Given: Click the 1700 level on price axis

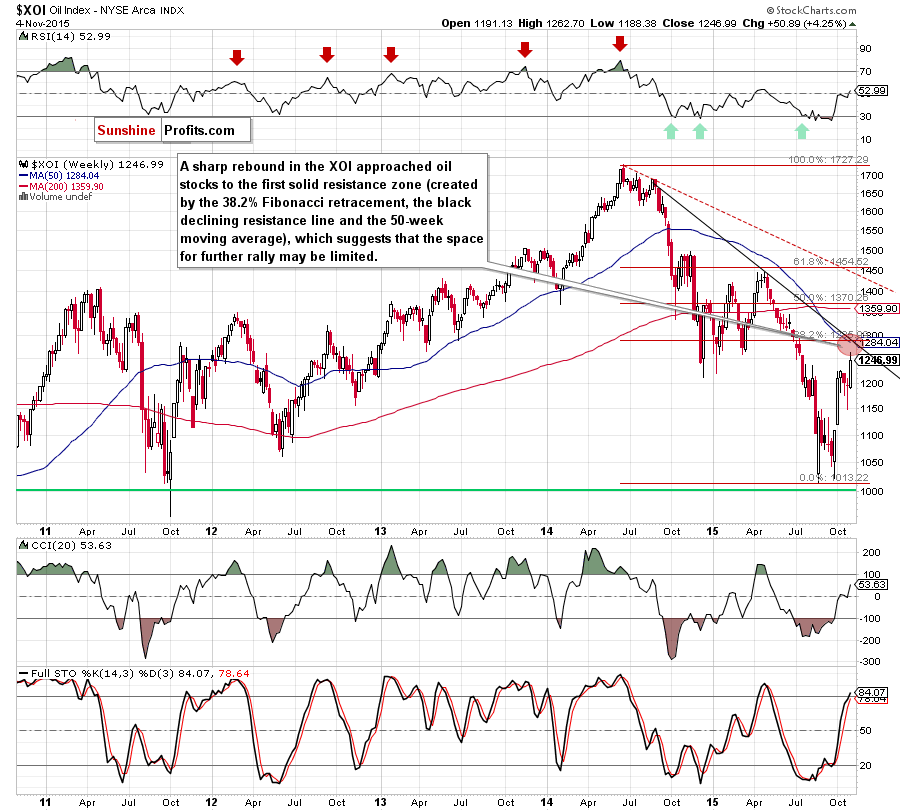Looking at the screenshot, I should pyautogui.click(x=871, y=176).
